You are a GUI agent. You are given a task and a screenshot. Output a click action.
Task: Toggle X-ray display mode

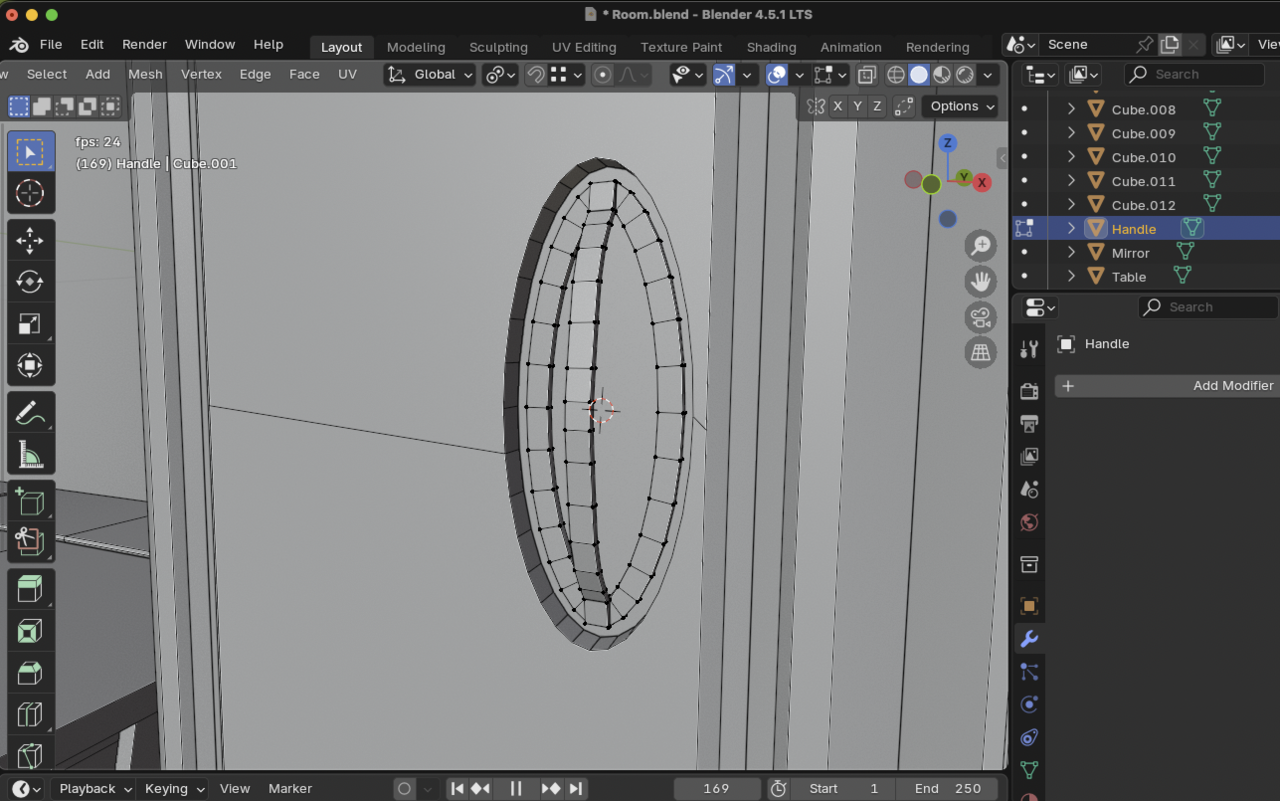pyautogui.click(x=867, y=75)
